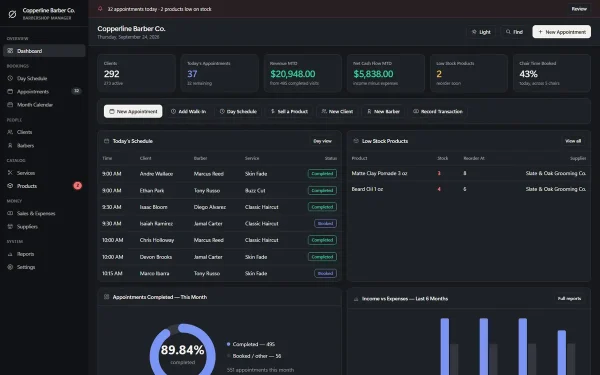600x375 pixels.
Task: Open the Find search box
Action: pyautogui.click(x=514, y=32)
